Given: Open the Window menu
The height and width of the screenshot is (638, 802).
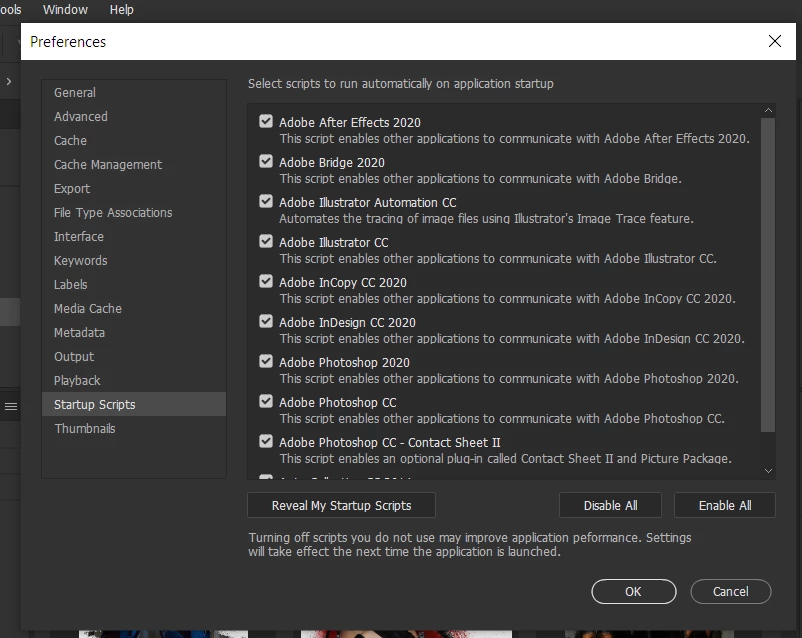Looking at the screenshot, I should pos(65,10).
